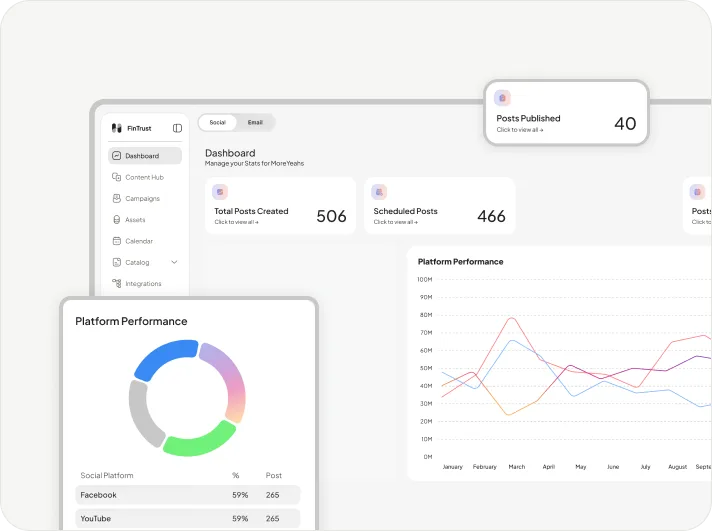Click view all under Total Posts Created
Screen dimensions: 712x531
[x=237, y=222]
